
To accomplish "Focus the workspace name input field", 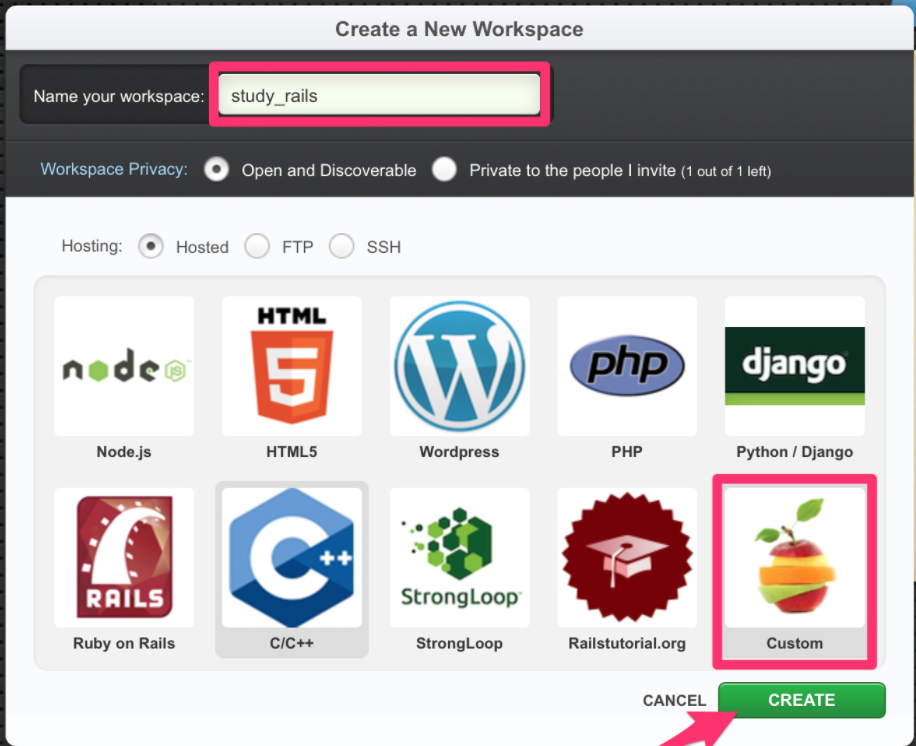I will point(379,95).
